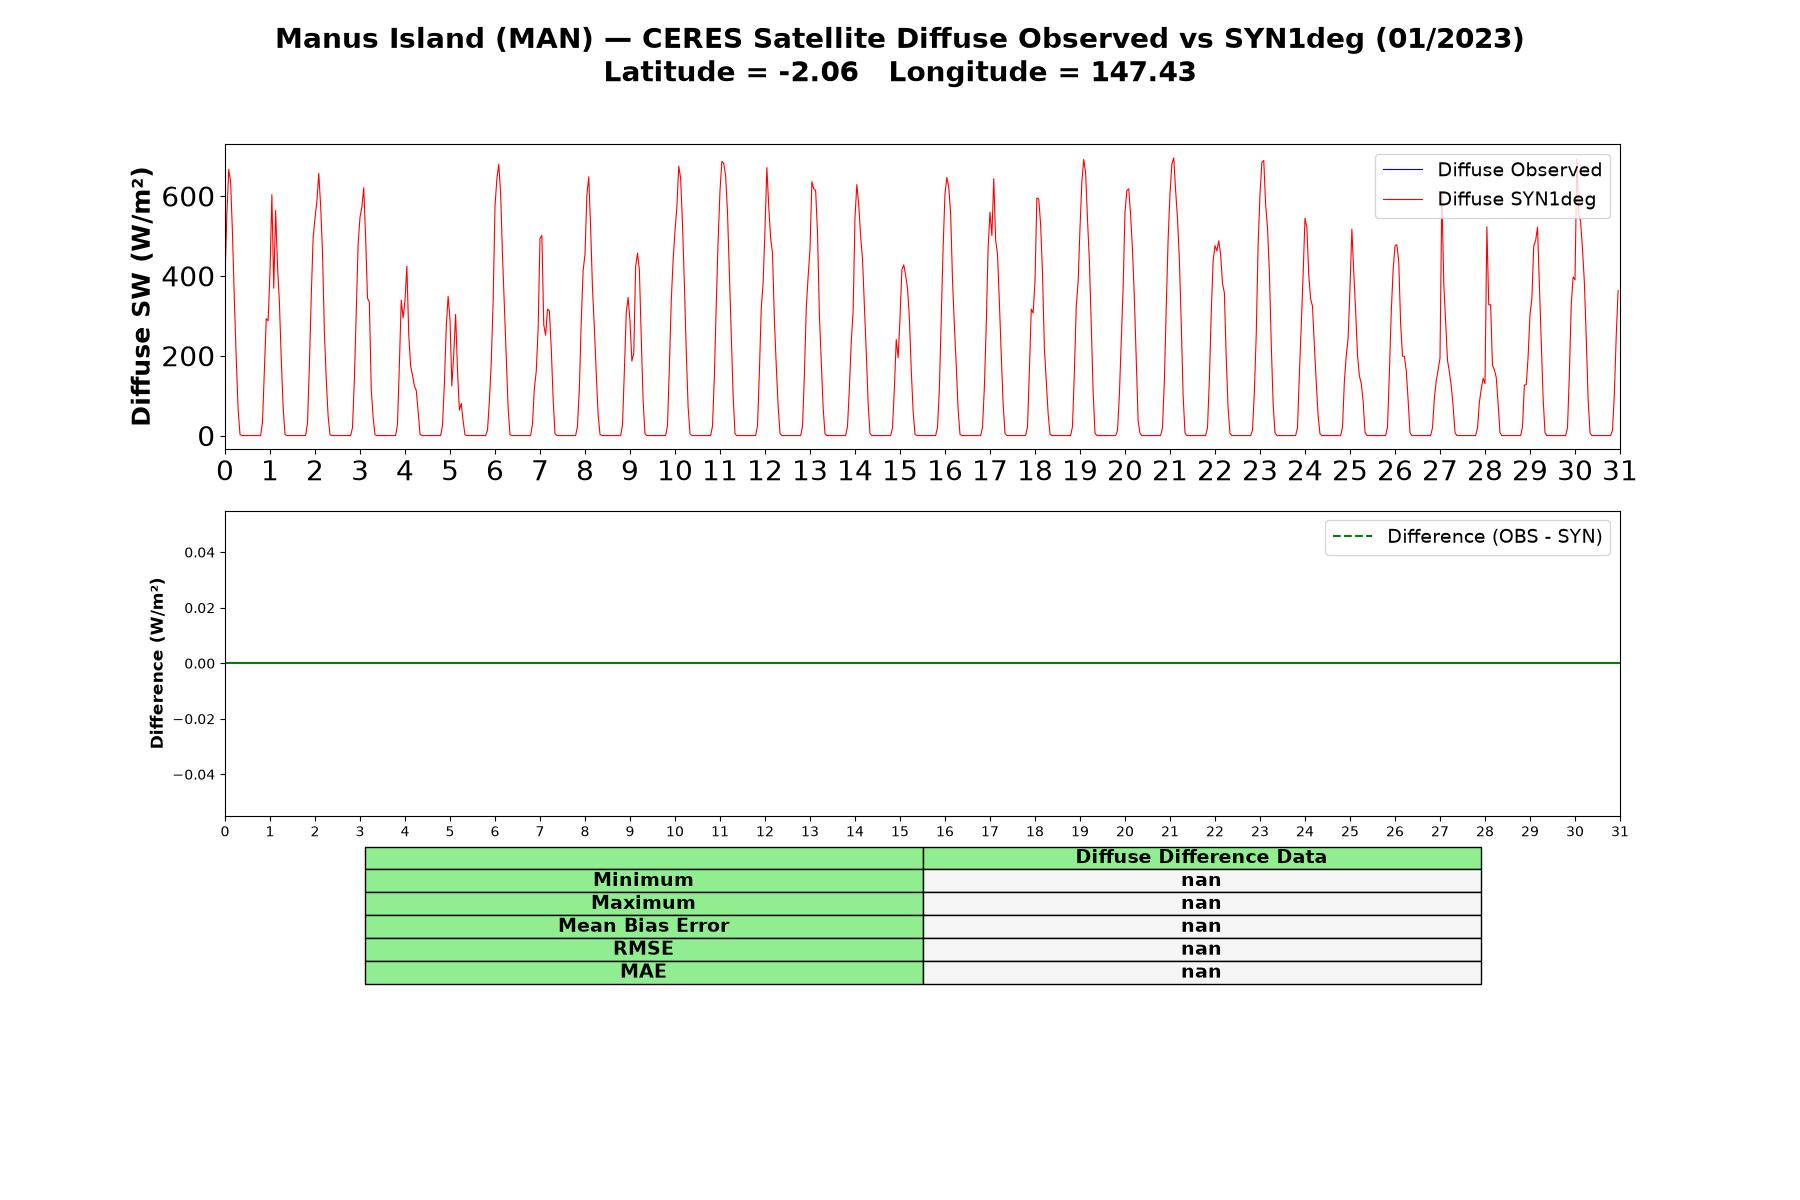Click the nan value beside Minimum
The width and height of the screenshot is (1800, 1200).
click(x=1202, y=881)
